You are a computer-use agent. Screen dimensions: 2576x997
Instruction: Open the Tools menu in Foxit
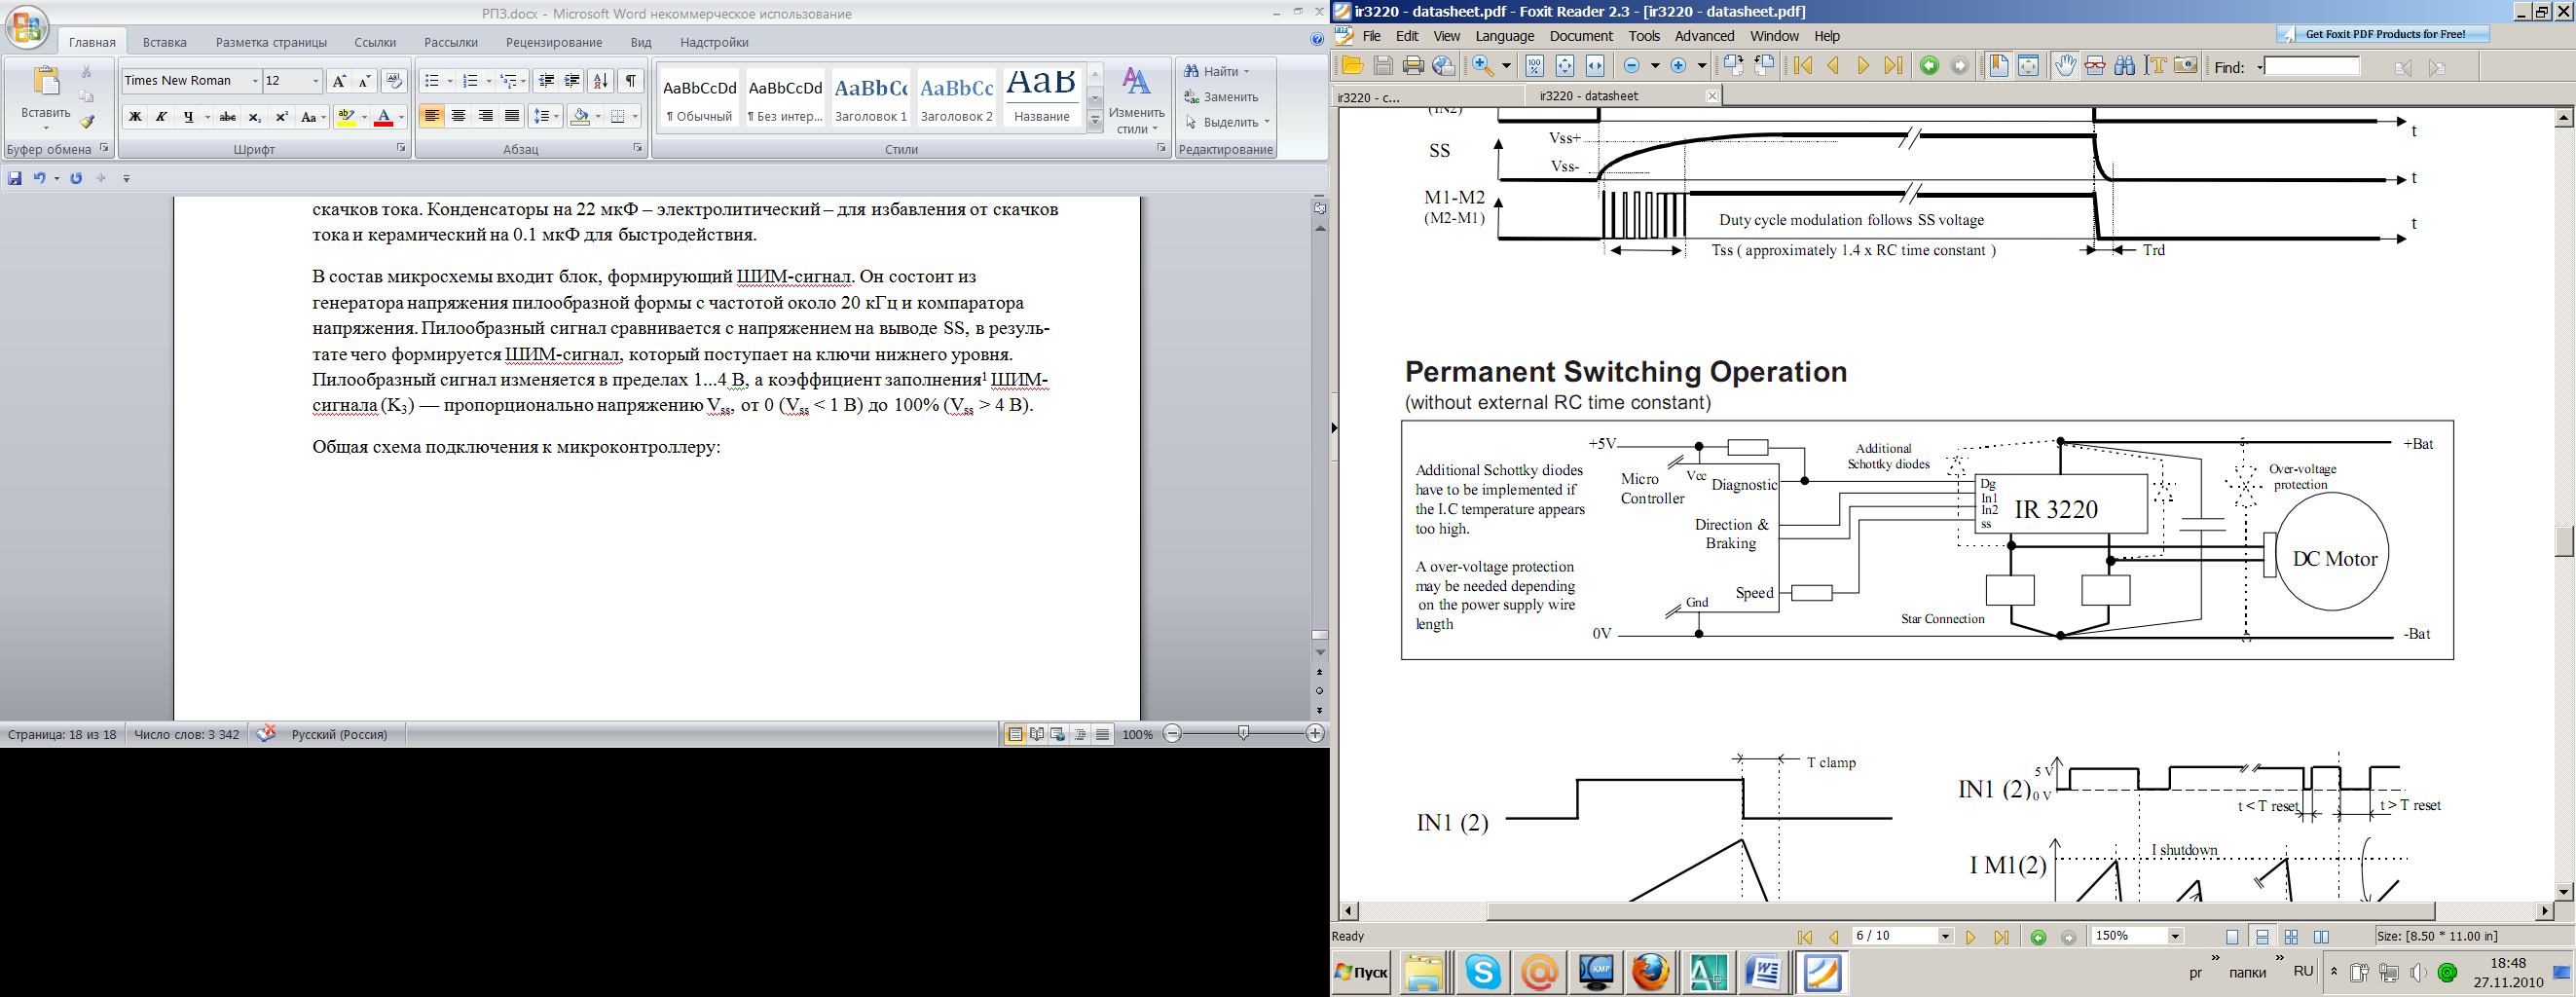click(x=1644, y=36)
